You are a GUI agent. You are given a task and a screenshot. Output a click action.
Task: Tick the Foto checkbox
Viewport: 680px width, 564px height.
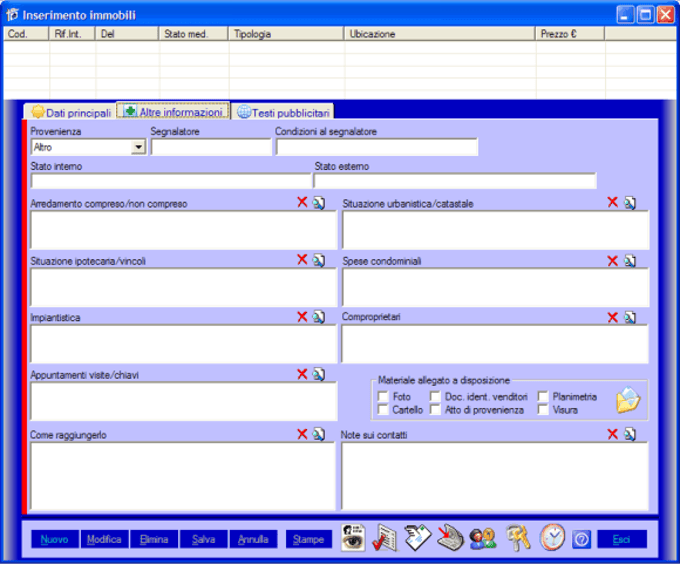383,397
